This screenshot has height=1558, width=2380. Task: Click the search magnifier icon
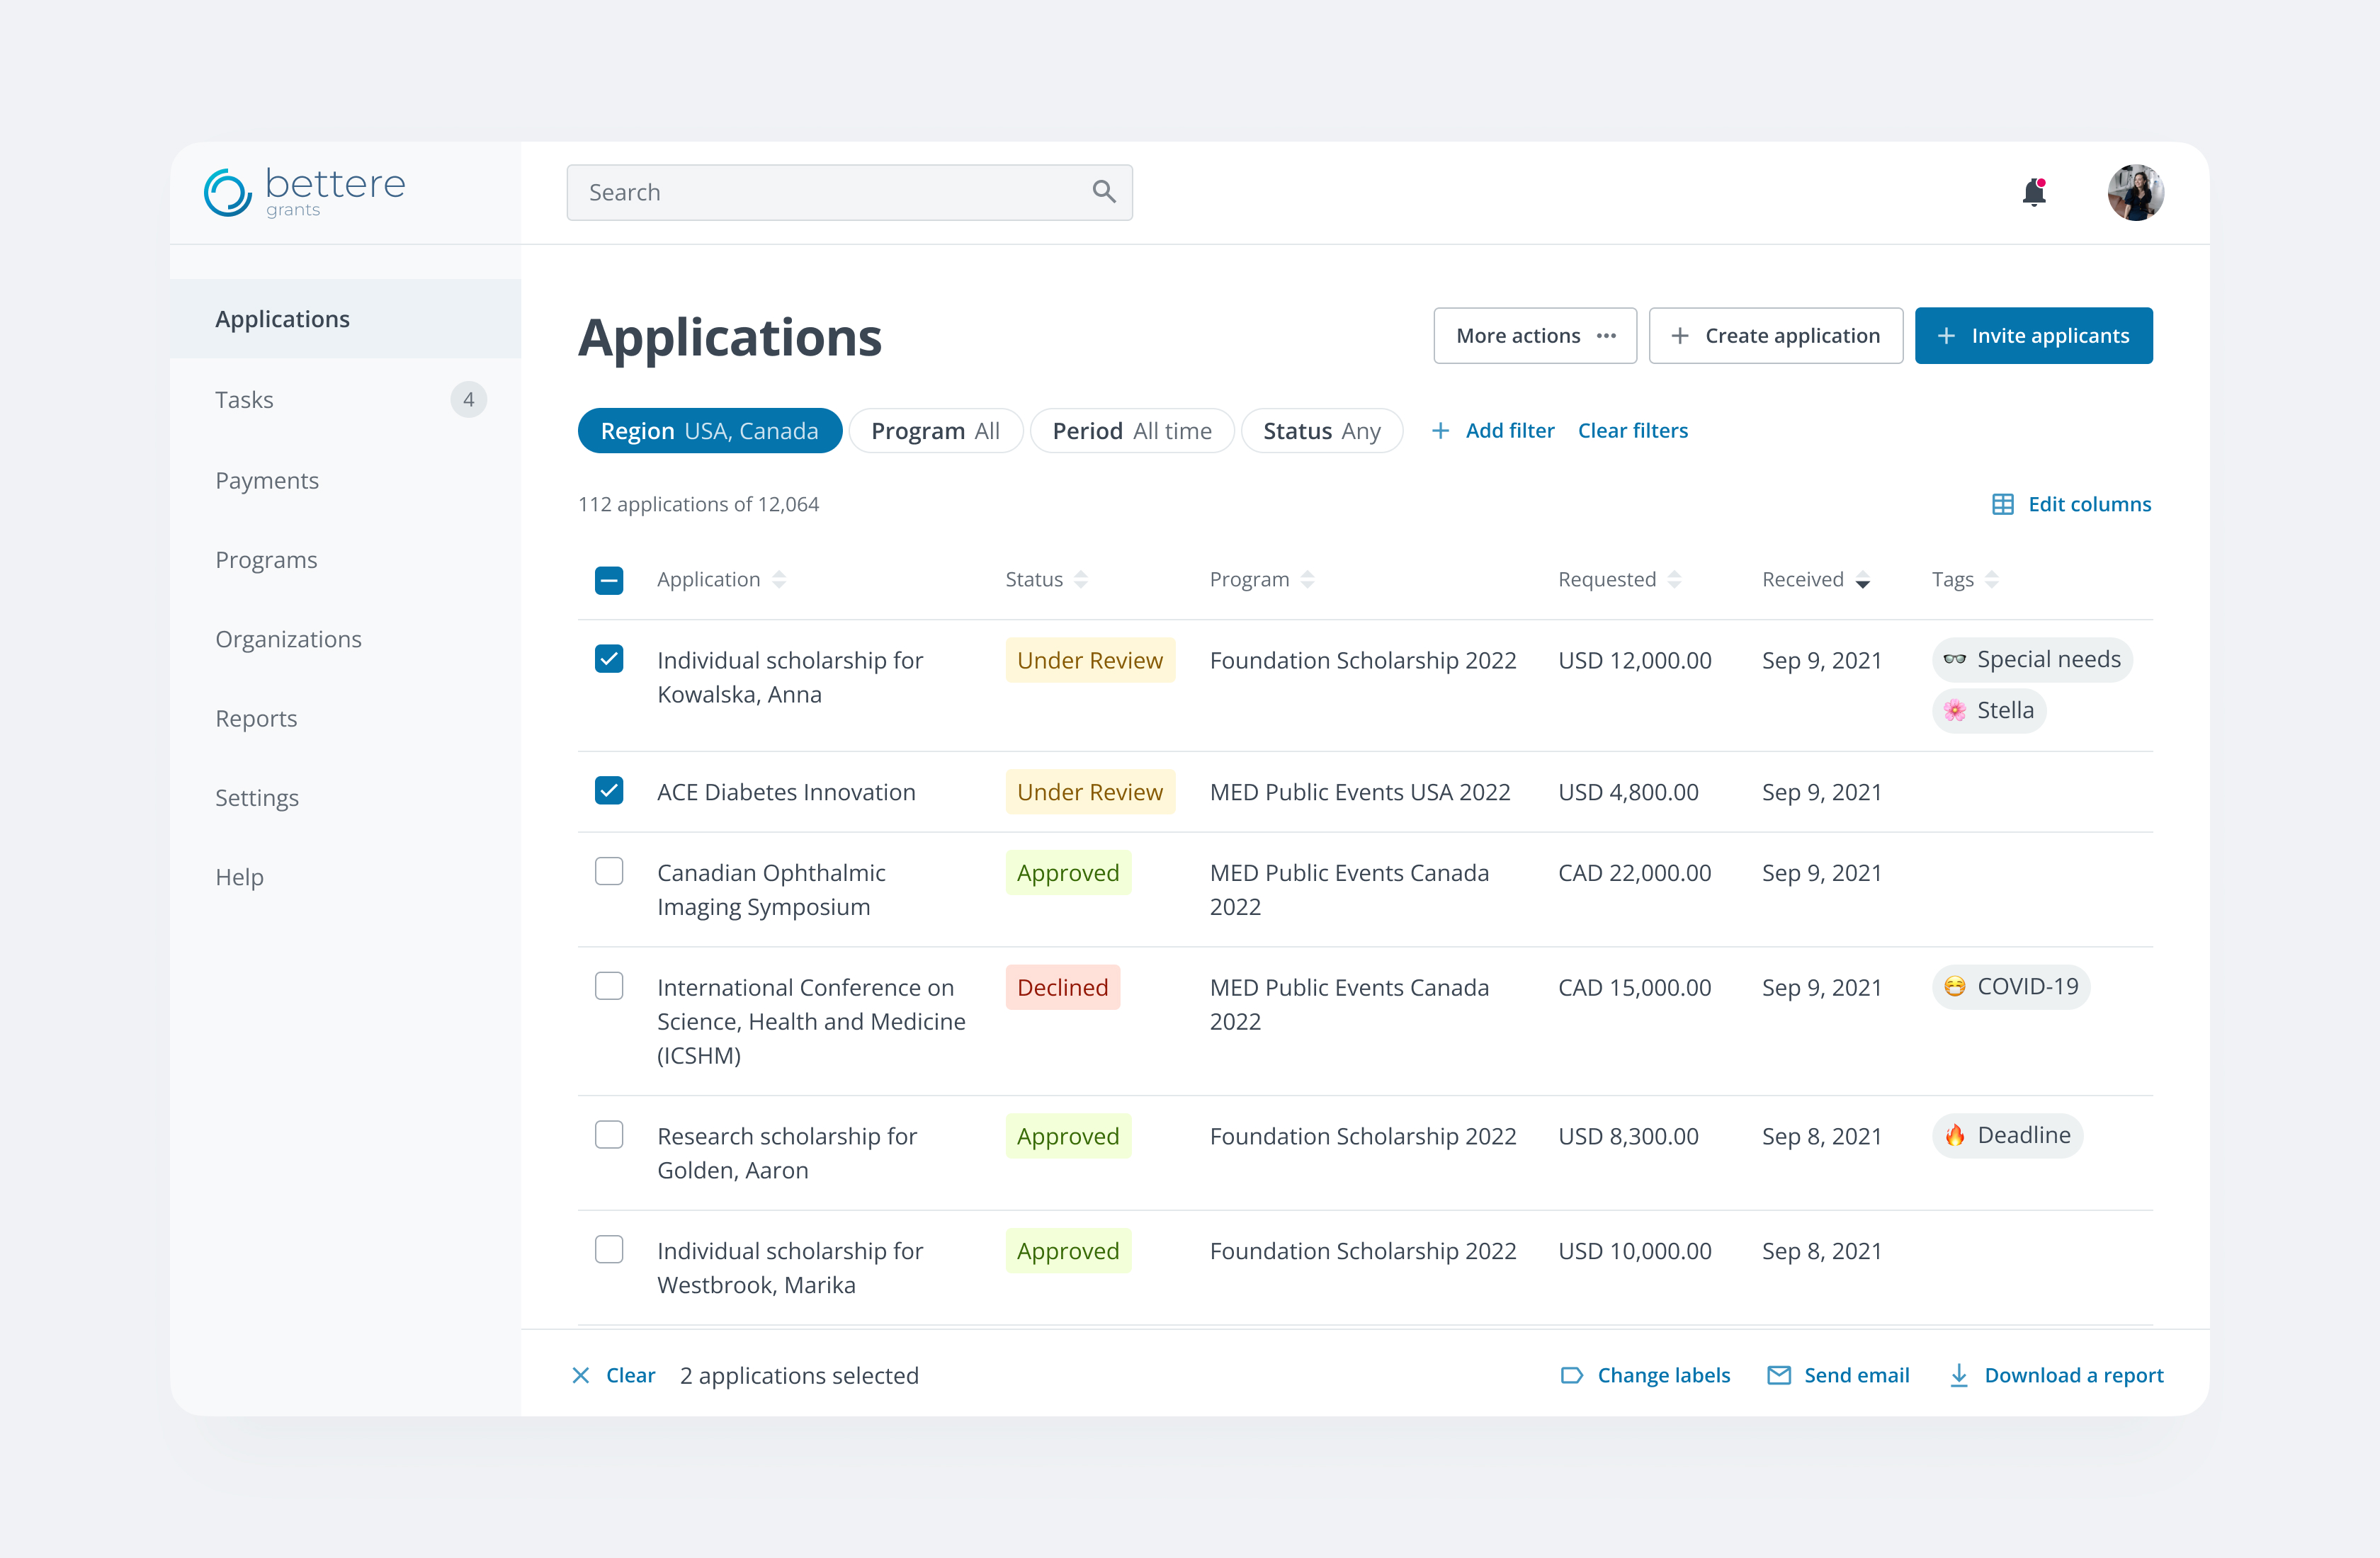pyautogui.click(x=1103, y=192)
